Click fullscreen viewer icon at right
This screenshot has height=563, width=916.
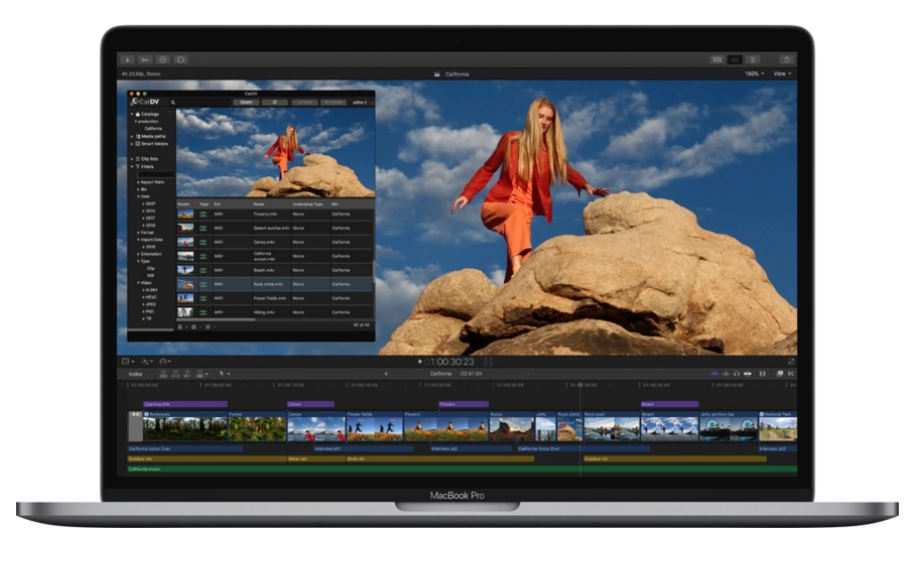point(791,361)
